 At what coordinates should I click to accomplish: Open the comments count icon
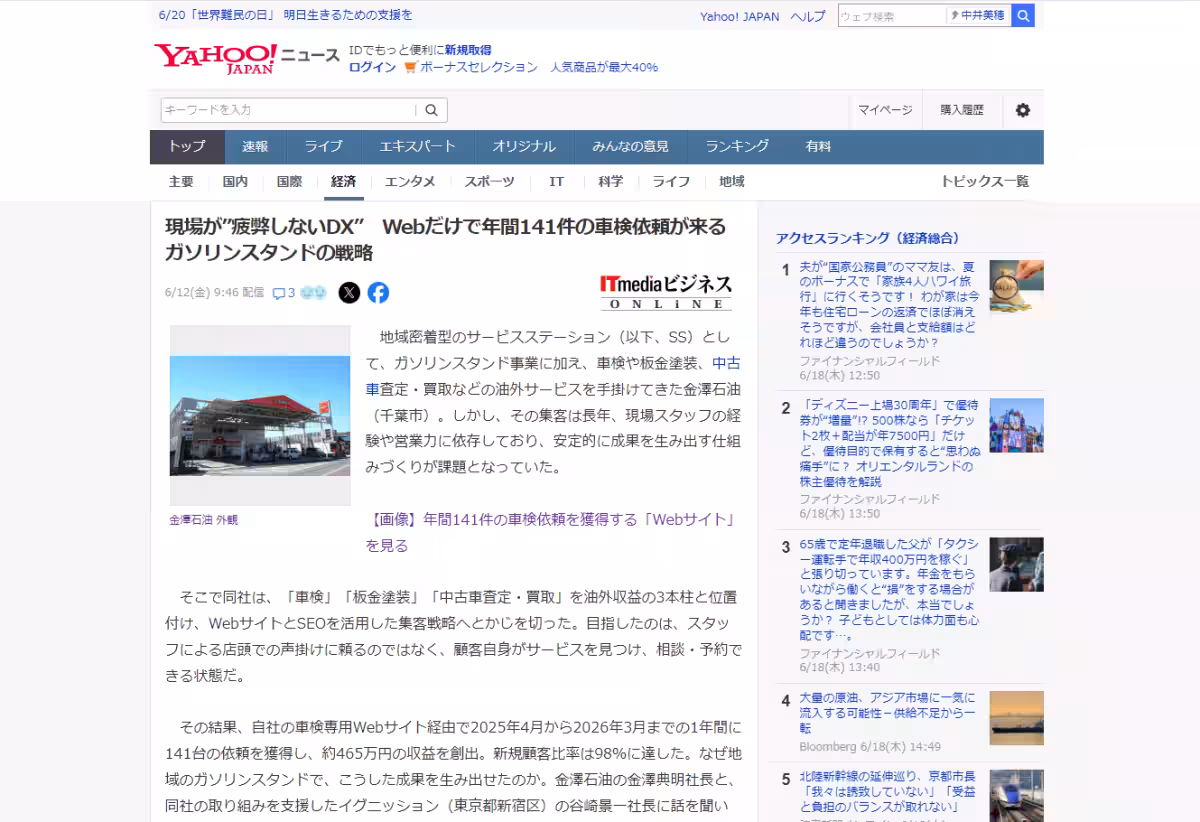pyautogui.click(x=284, y=293)
